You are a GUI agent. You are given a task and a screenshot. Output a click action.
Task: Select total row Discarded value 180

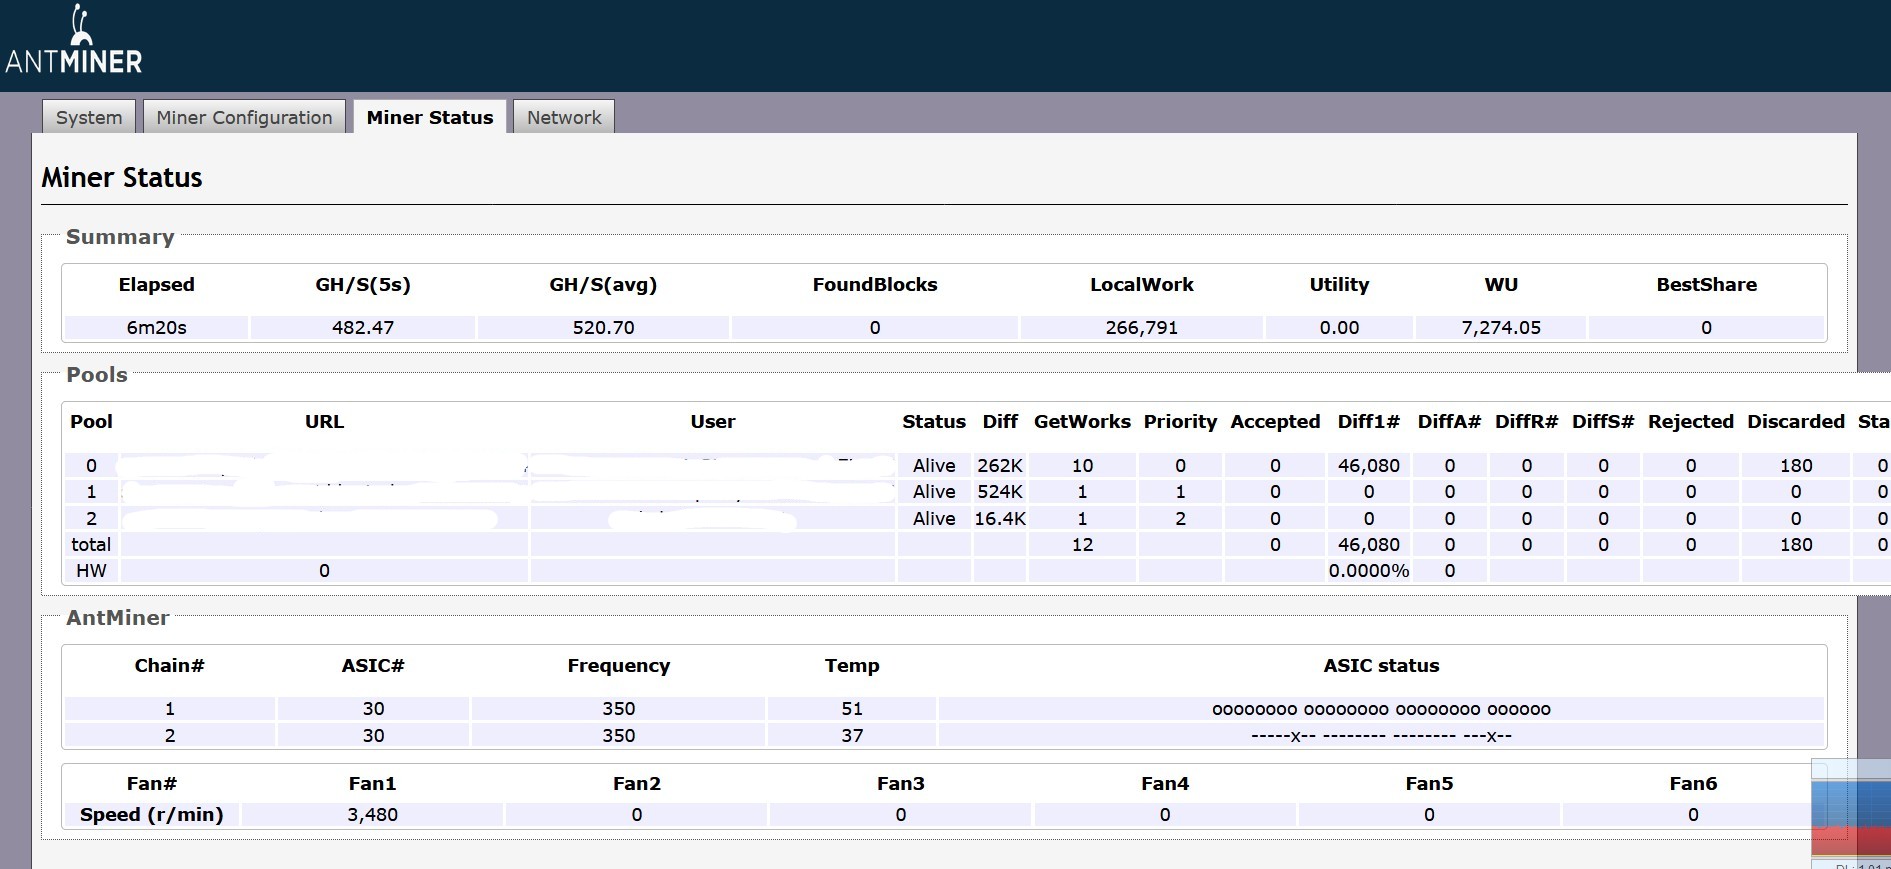coord(1796,545)
